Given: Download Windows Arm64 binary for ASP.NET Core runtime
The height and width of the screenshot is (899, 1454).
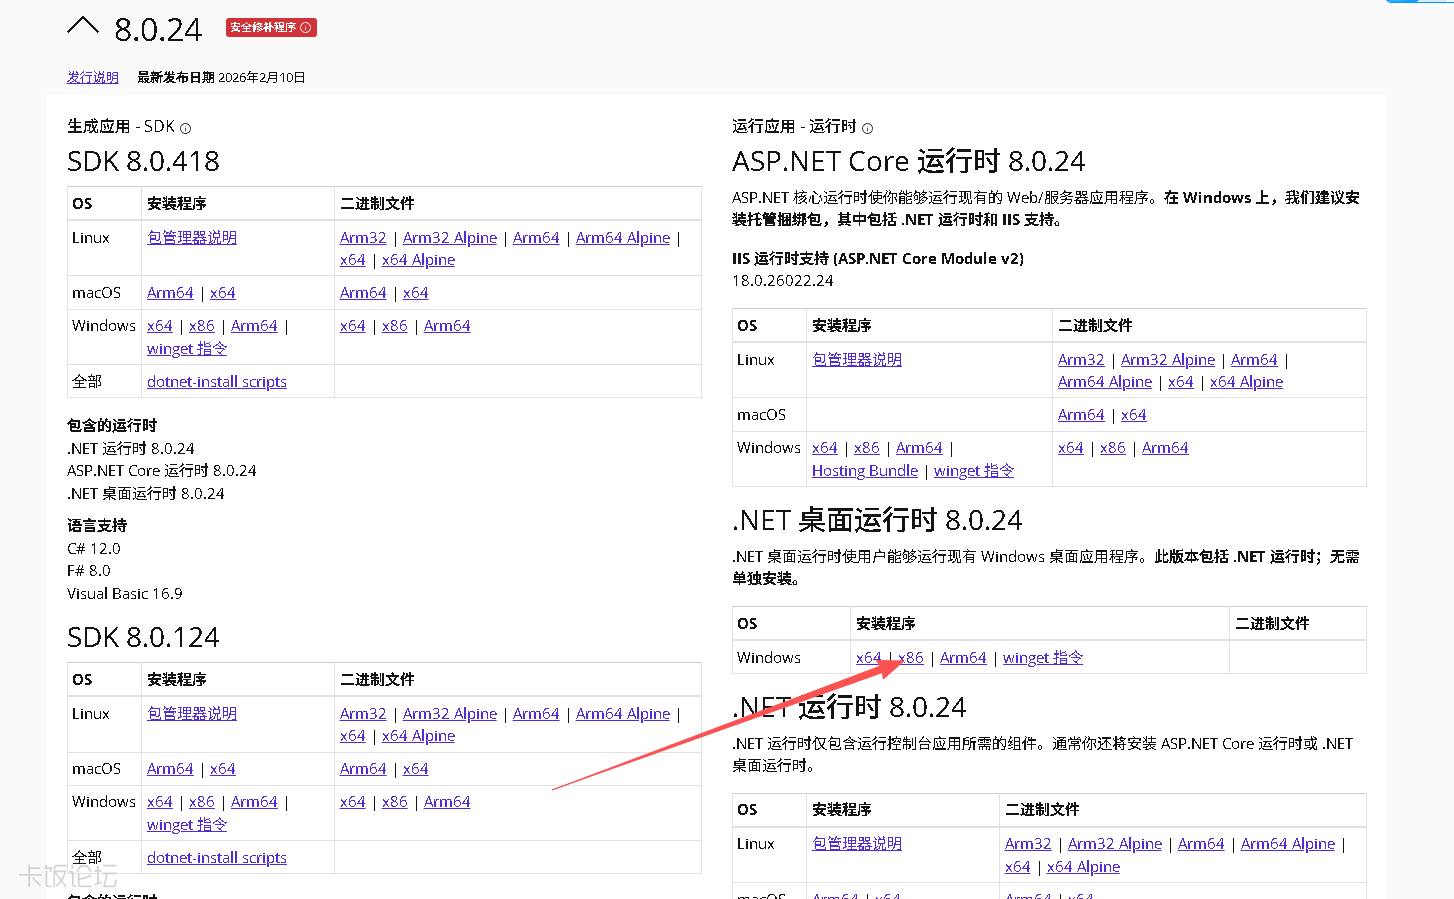Looking at the screenshot, I should pos(1165,447).
